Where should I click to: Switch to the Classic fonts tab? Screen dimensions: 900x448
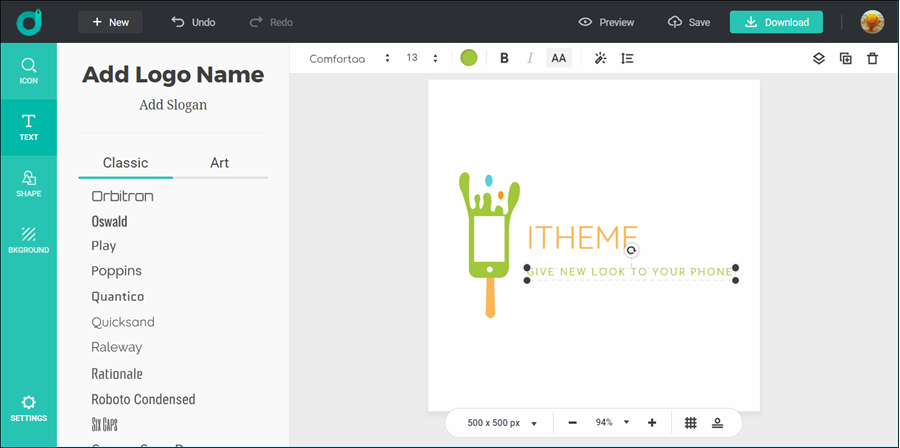point(126,163)
